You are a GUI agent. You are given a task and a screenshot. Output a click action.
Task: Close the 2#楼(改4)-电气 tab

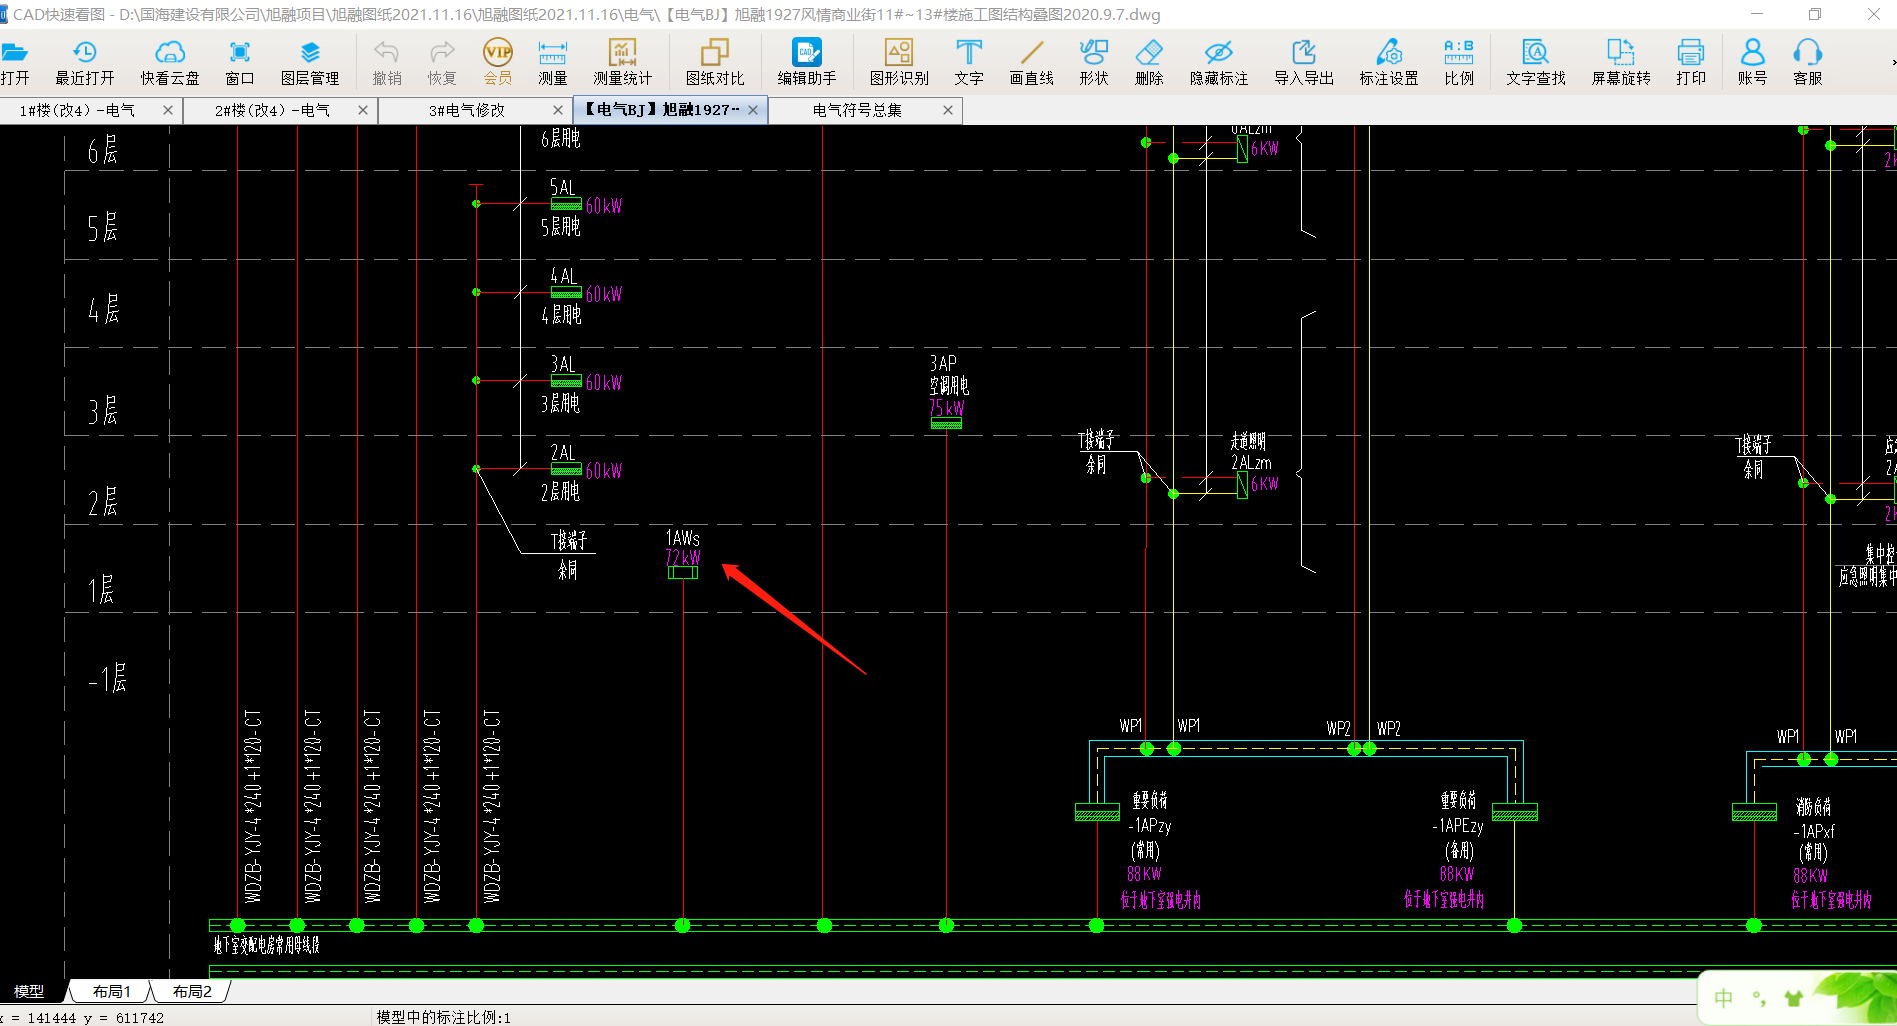[363, 110]
